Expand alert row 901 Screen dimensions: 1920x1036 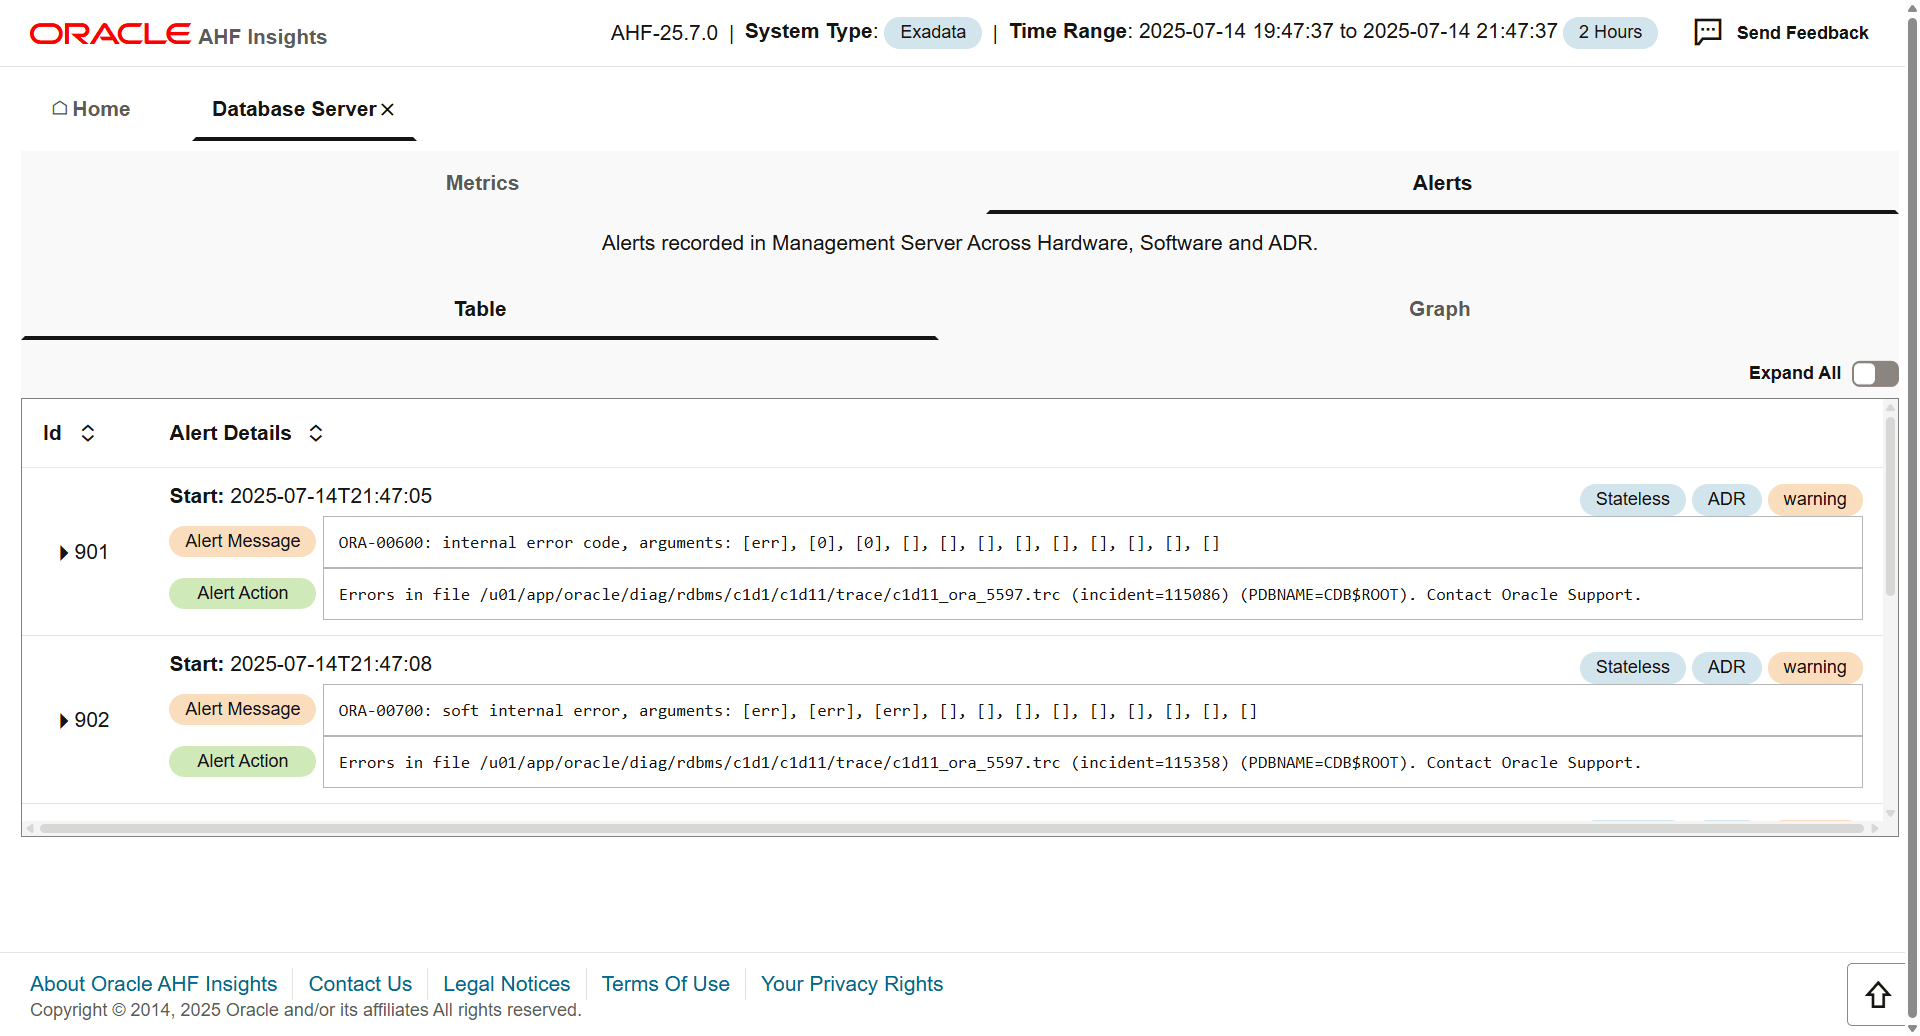(64, 553)
